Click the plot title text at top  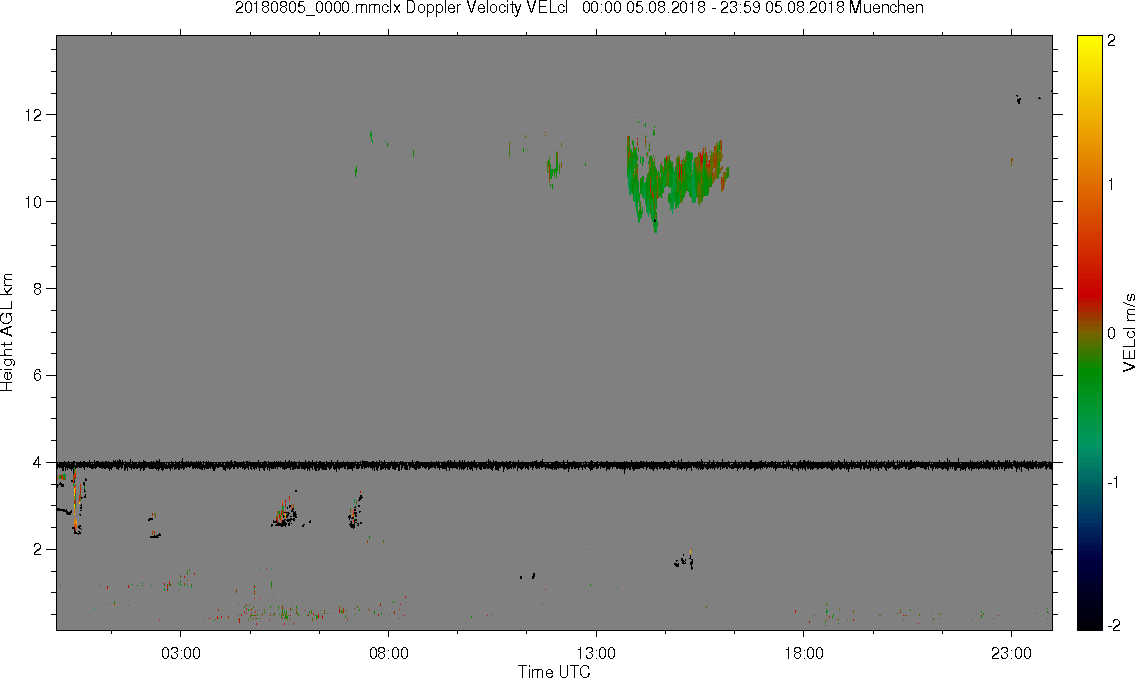click(x=579, y=8)
